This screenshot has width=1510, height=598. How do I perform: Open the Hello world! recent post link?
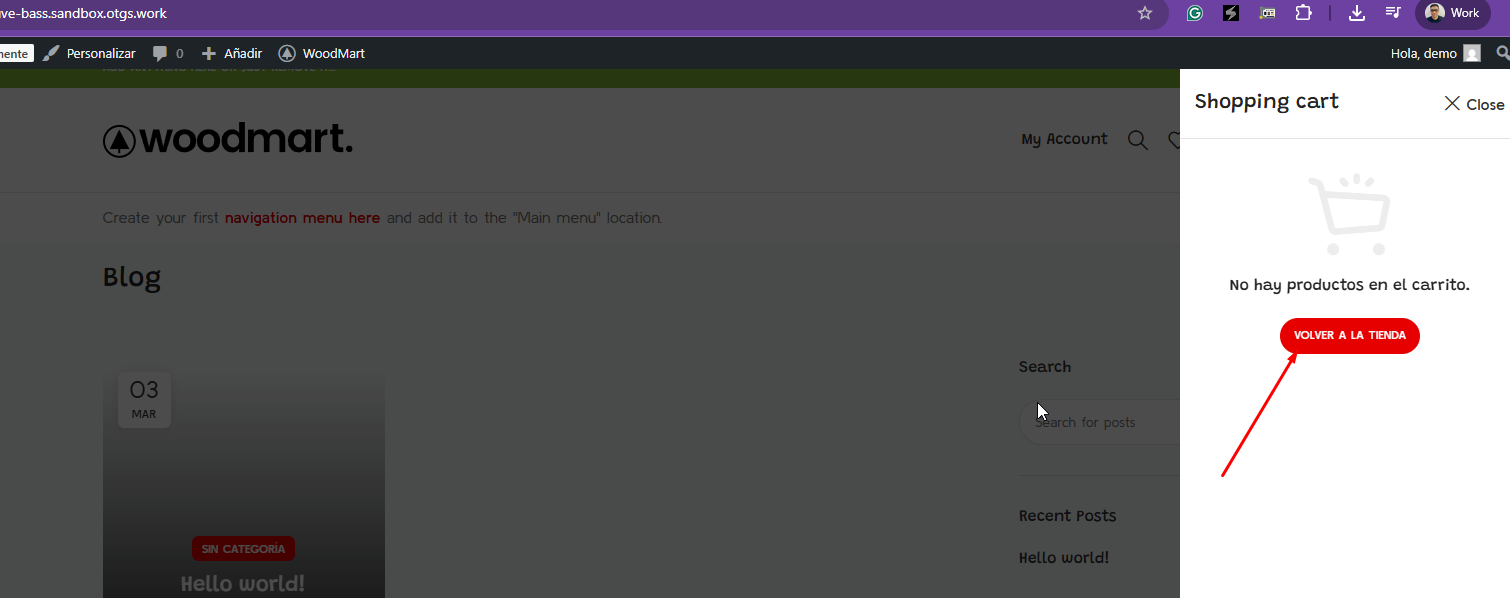pyautogui.click(x=1064, y=558)
